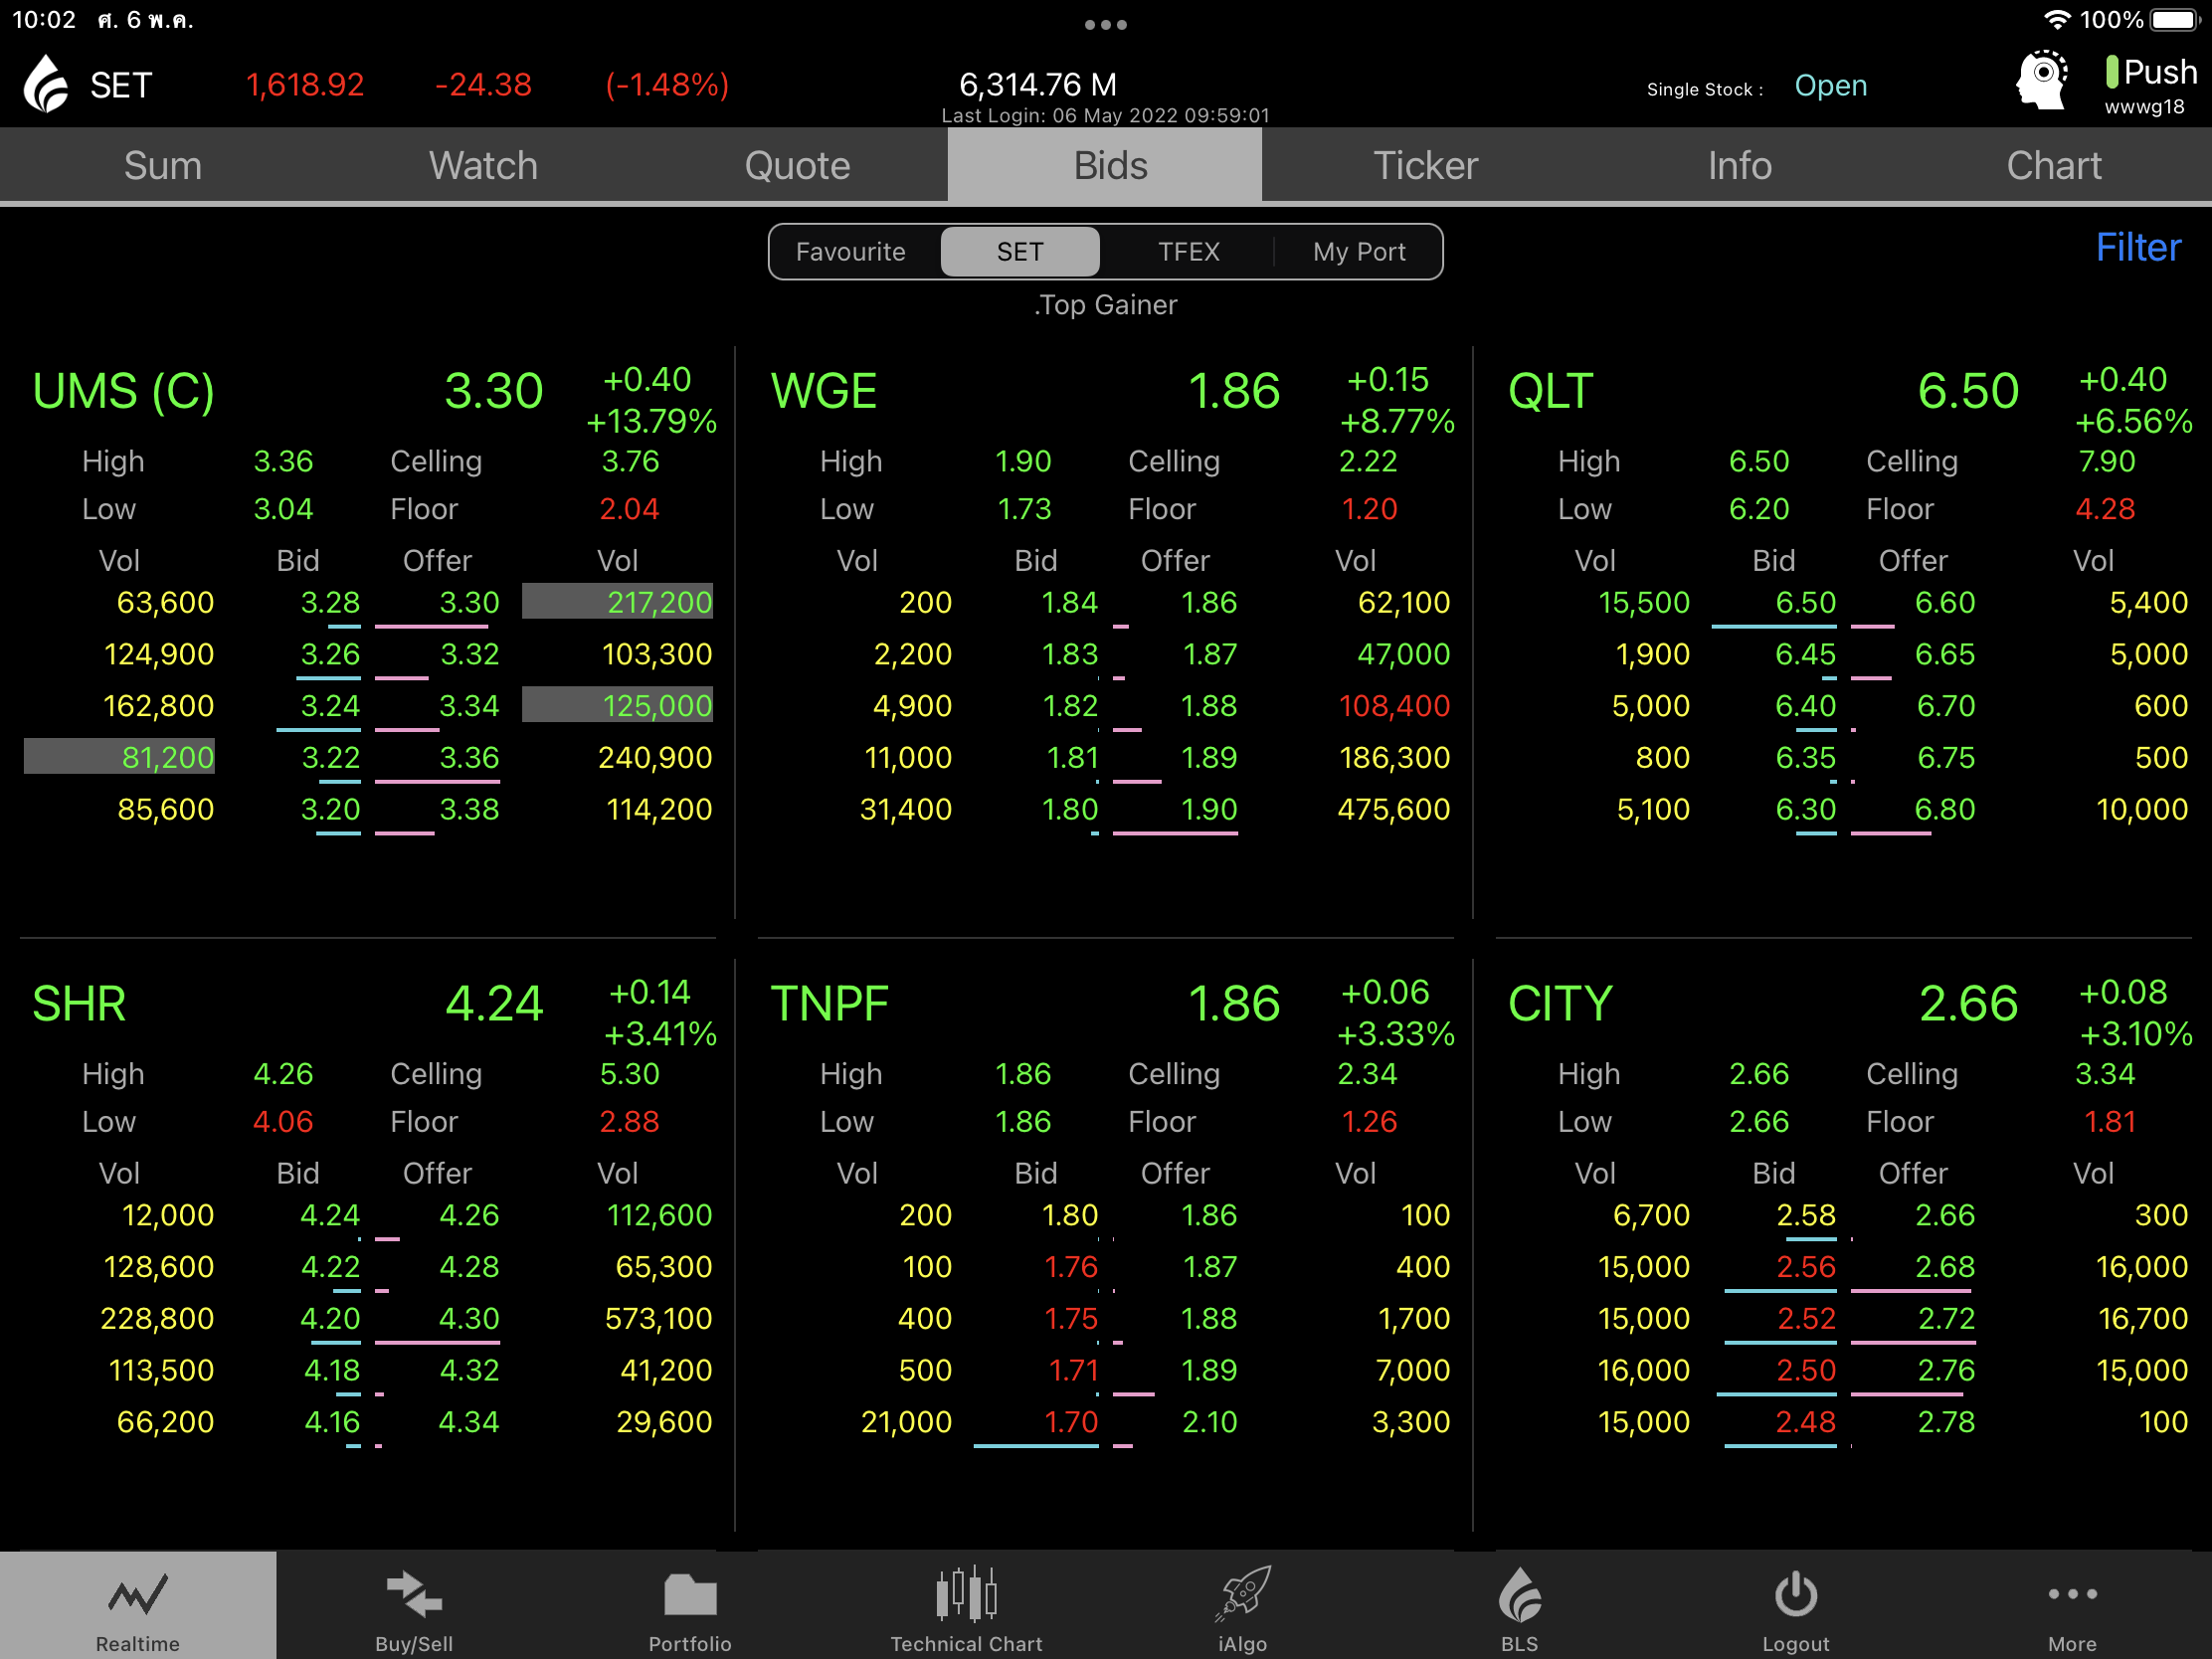Select the TFEX segment
The height and width of the screenshot is (1659, 2212).
pyautogui.click(x=1188, y=252)
